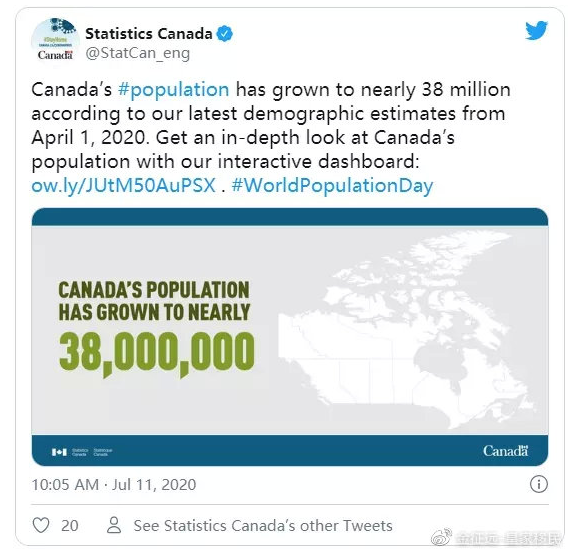Click the 20 likes count

tap(69, 526)
